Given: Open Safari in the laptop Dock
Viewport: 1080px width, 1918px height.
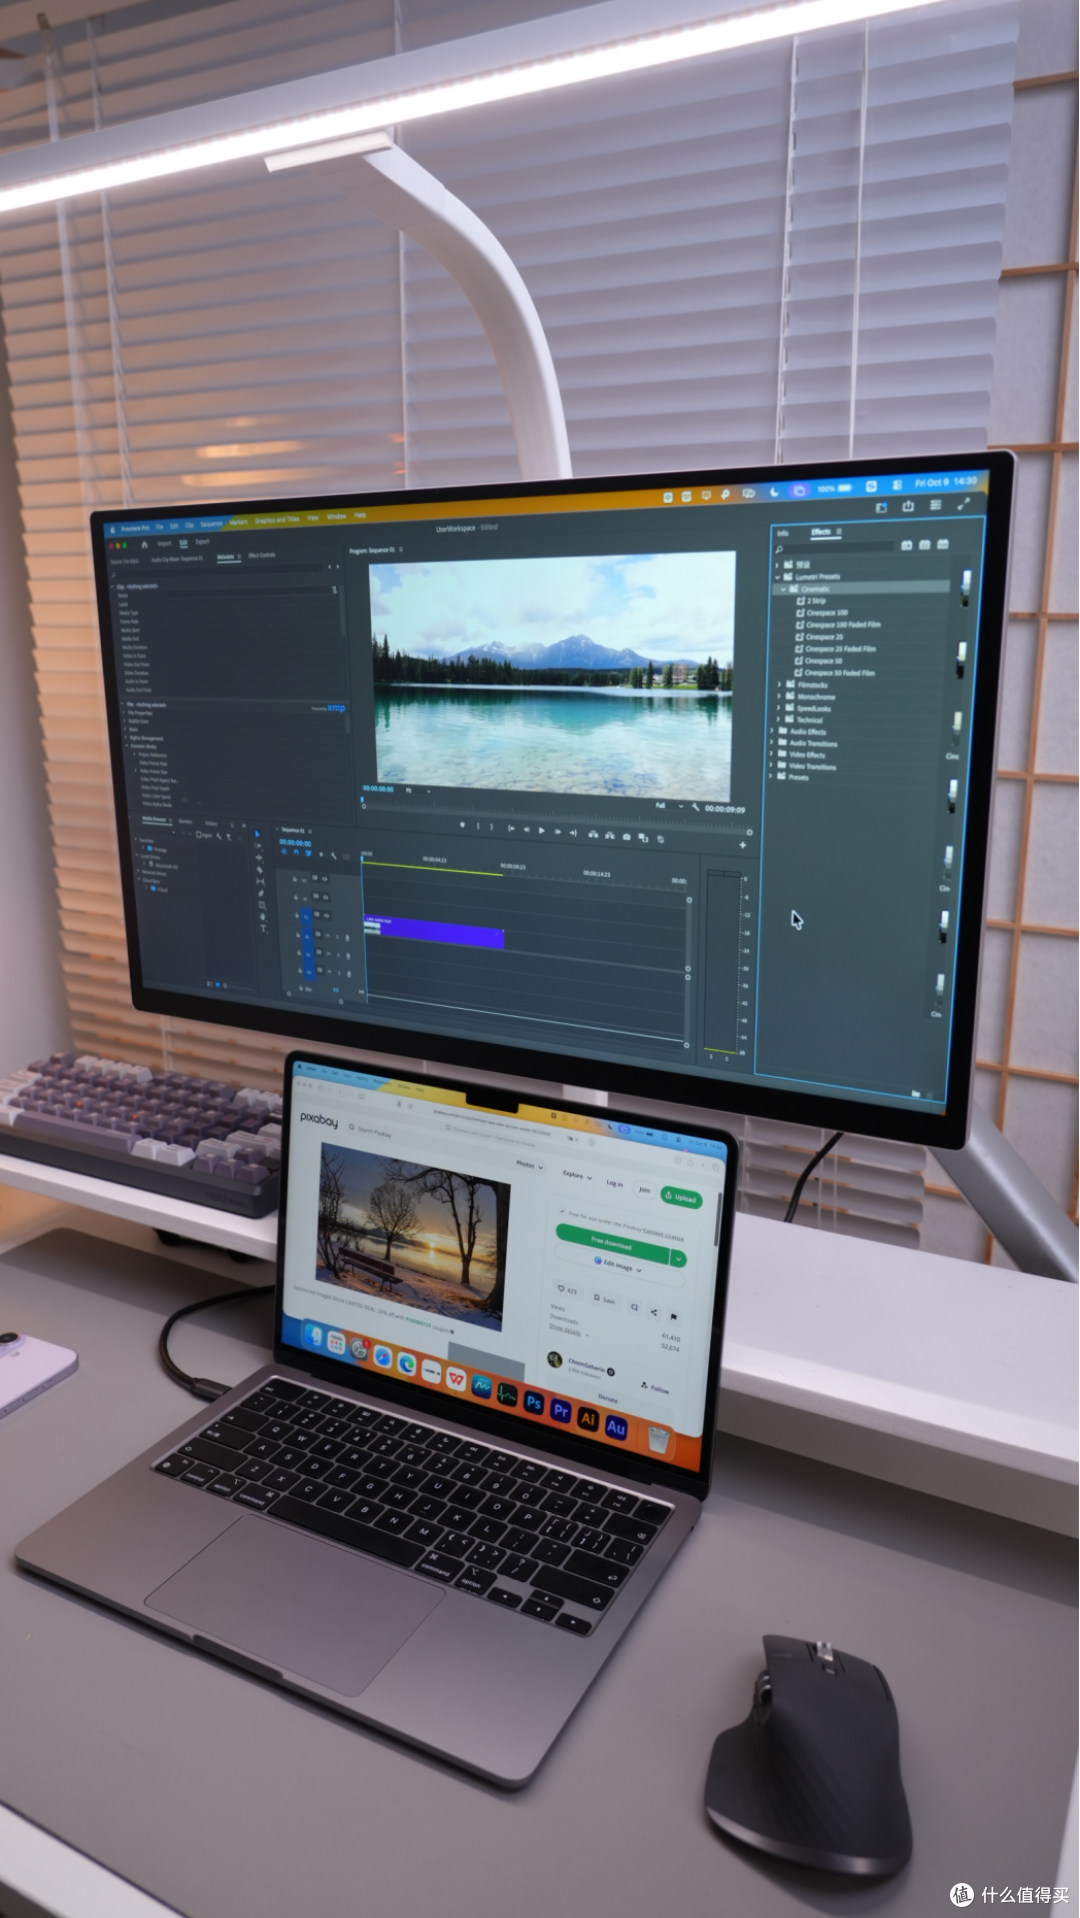Looking at the screenshot, I should tap(382, 1356).
